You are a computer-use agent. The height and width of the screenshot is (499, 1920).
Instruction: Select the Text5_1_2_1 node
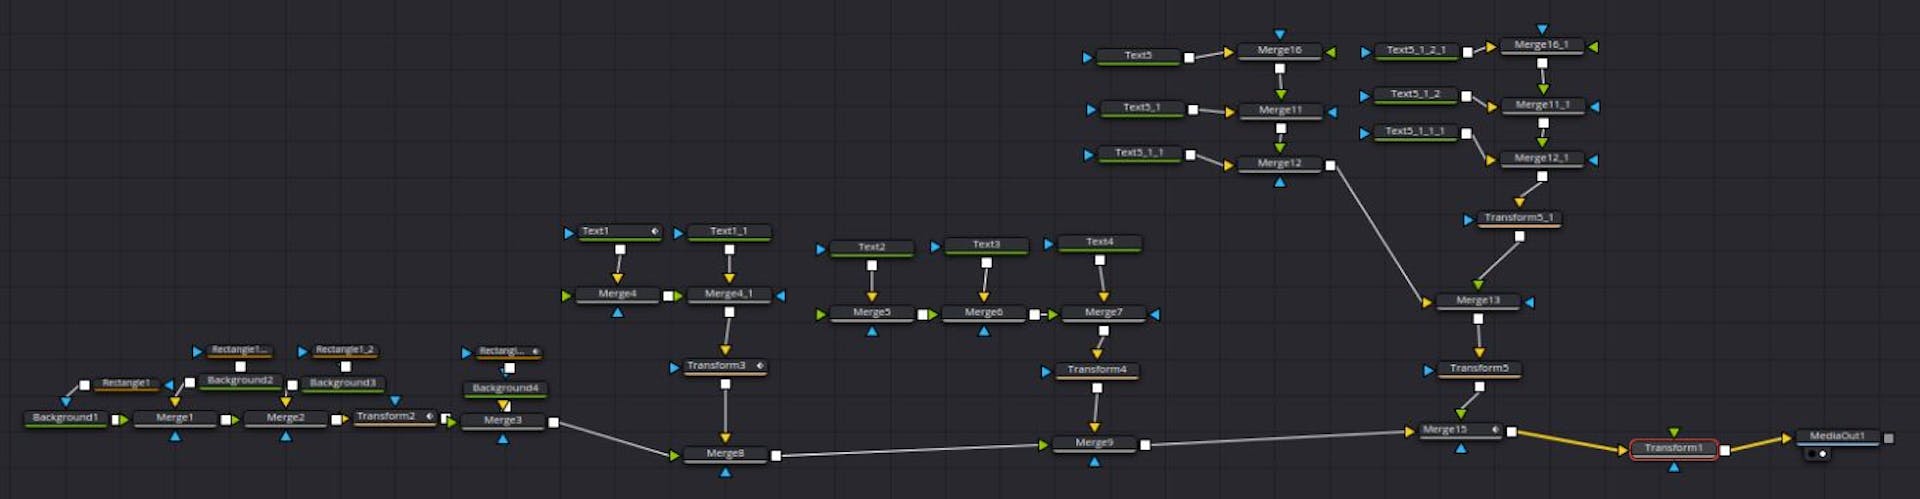1415,50
